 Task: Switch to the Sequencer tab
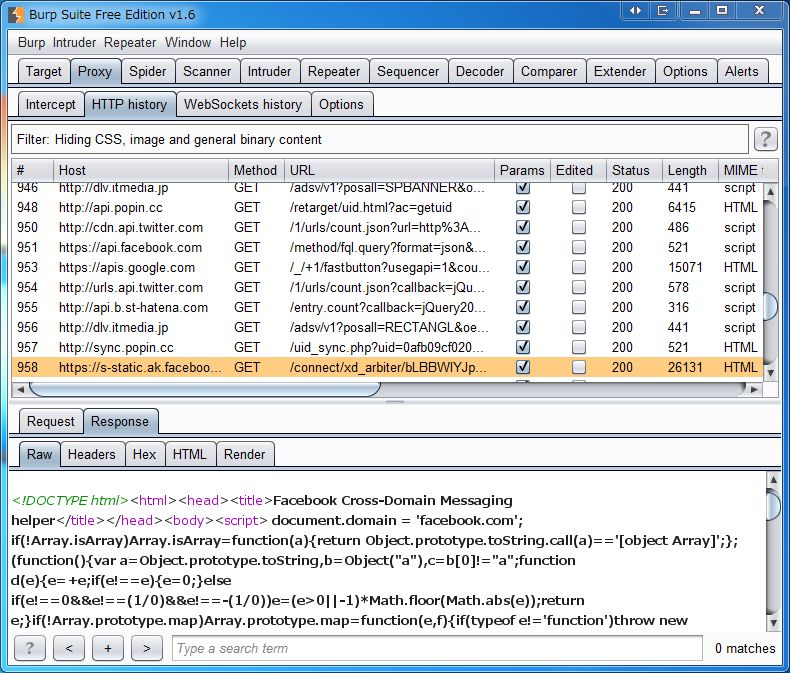pyautogui.click(x=408, y=71)
